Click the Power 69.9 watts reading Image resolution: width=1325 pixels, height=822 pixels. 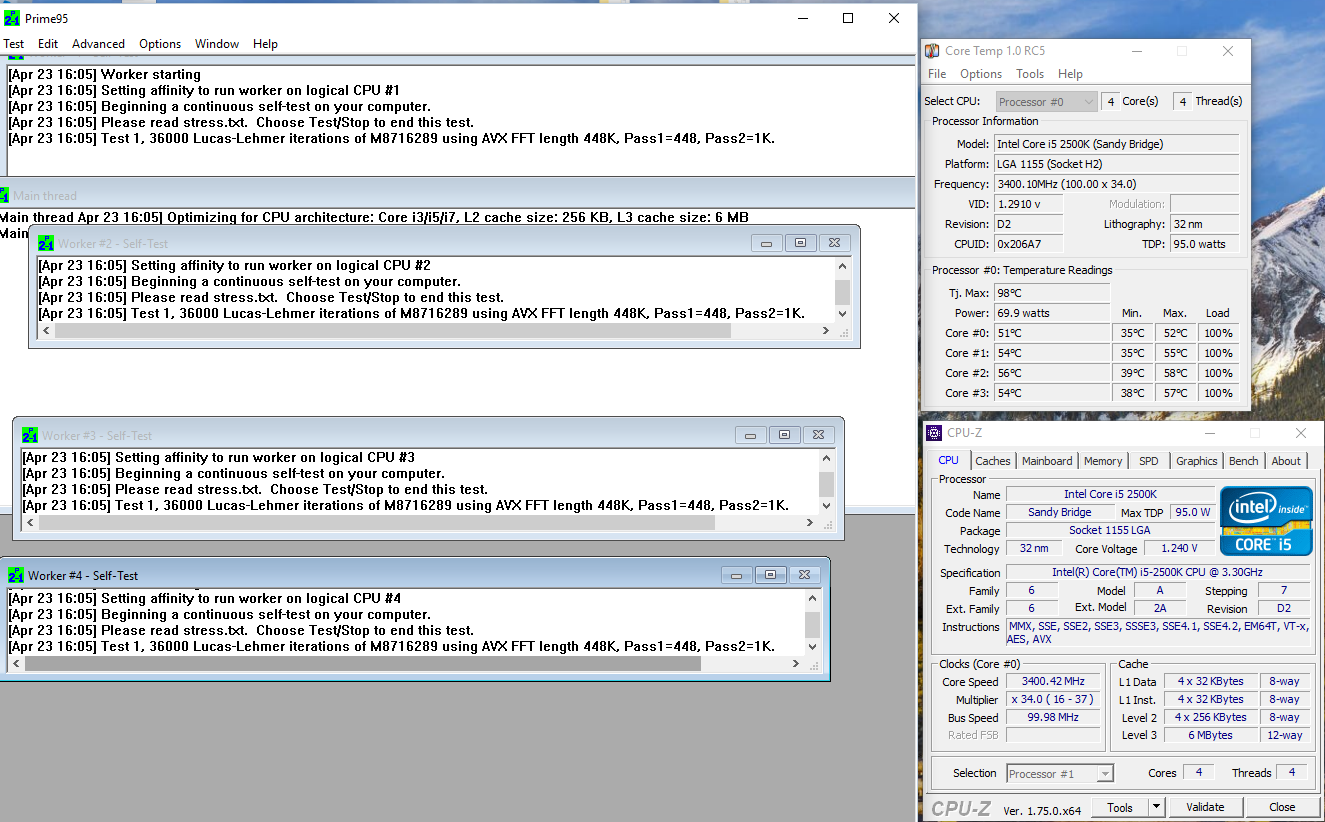(1052, 313)
